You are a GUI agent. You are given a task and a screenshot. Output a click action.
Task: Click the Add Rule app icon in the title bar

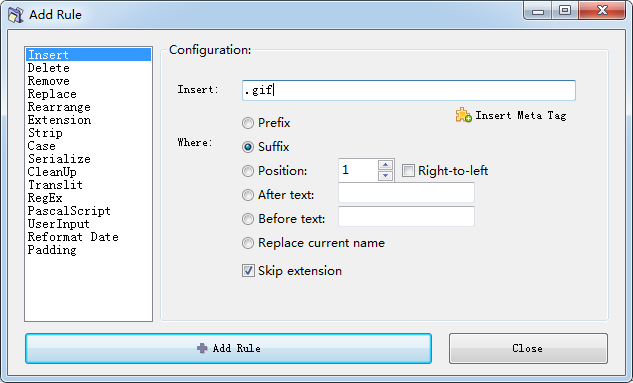[x=16, y=15]
